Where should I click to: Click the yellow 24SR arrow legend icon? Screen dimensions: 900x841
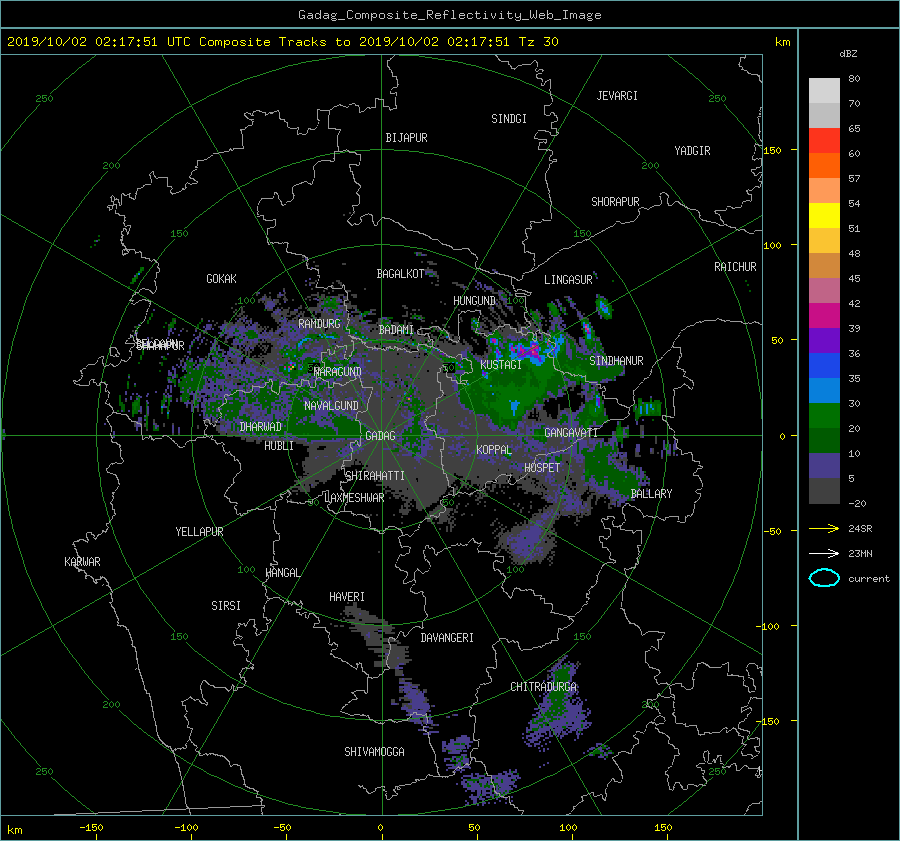(x=824, y=528)
